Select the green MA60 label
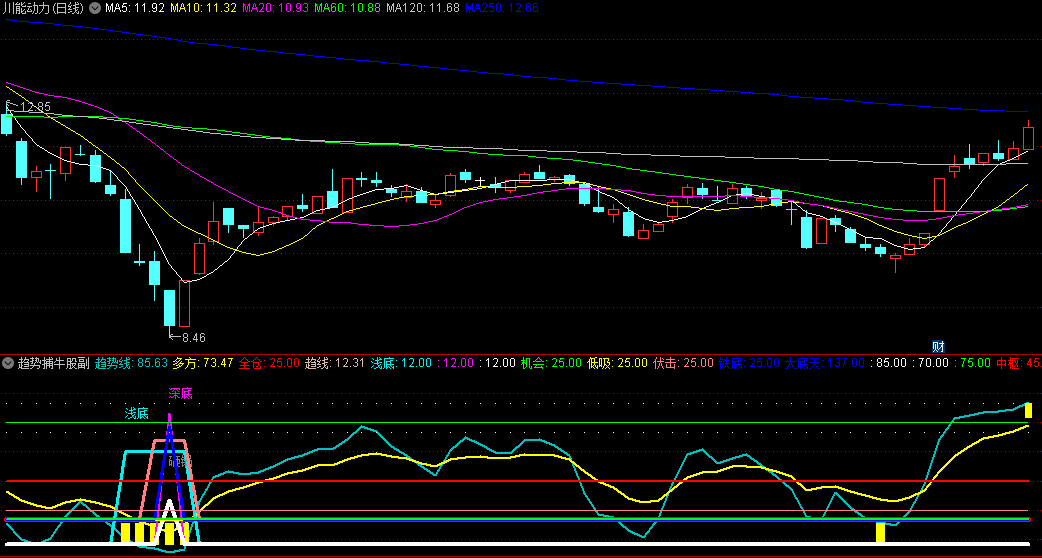Image resolution: width=1042 pixels, height=558 pixels. click(347, 8)
